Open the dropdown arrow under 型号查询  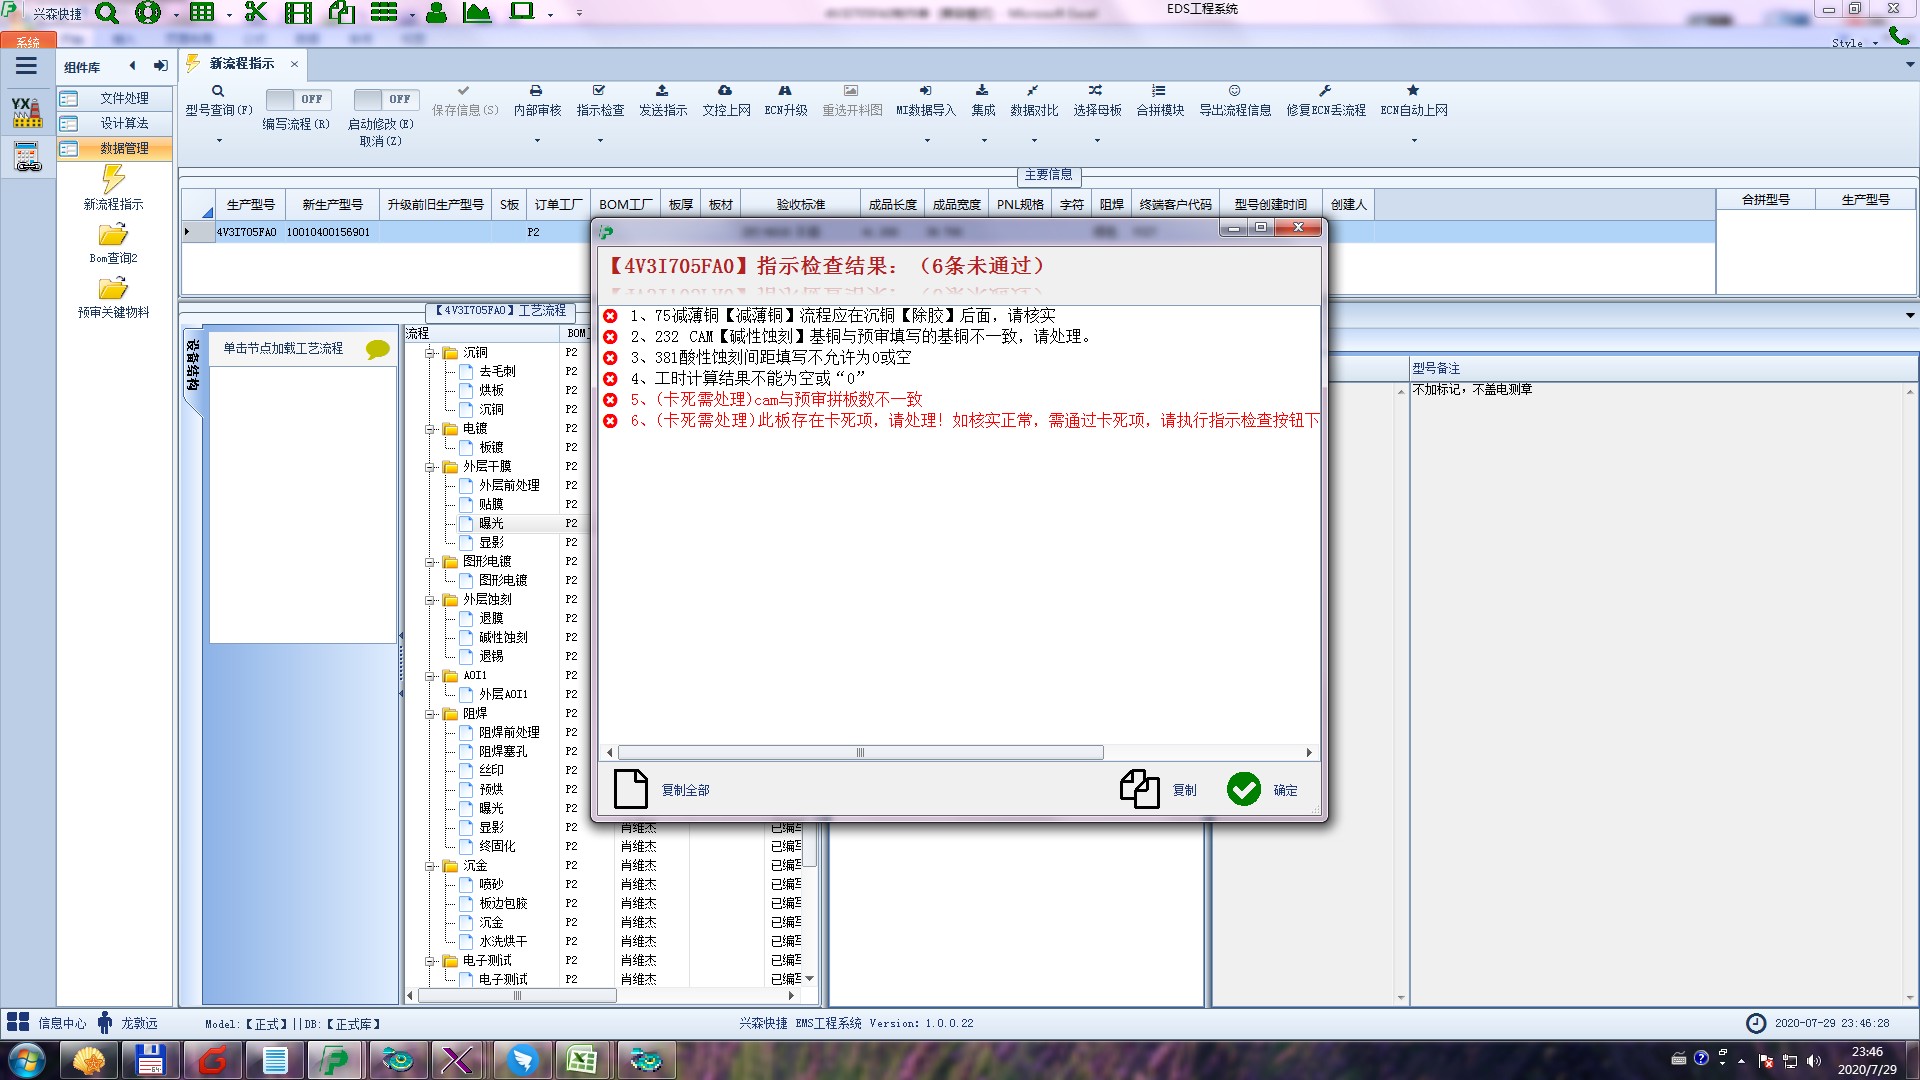(x=219, y=140)
